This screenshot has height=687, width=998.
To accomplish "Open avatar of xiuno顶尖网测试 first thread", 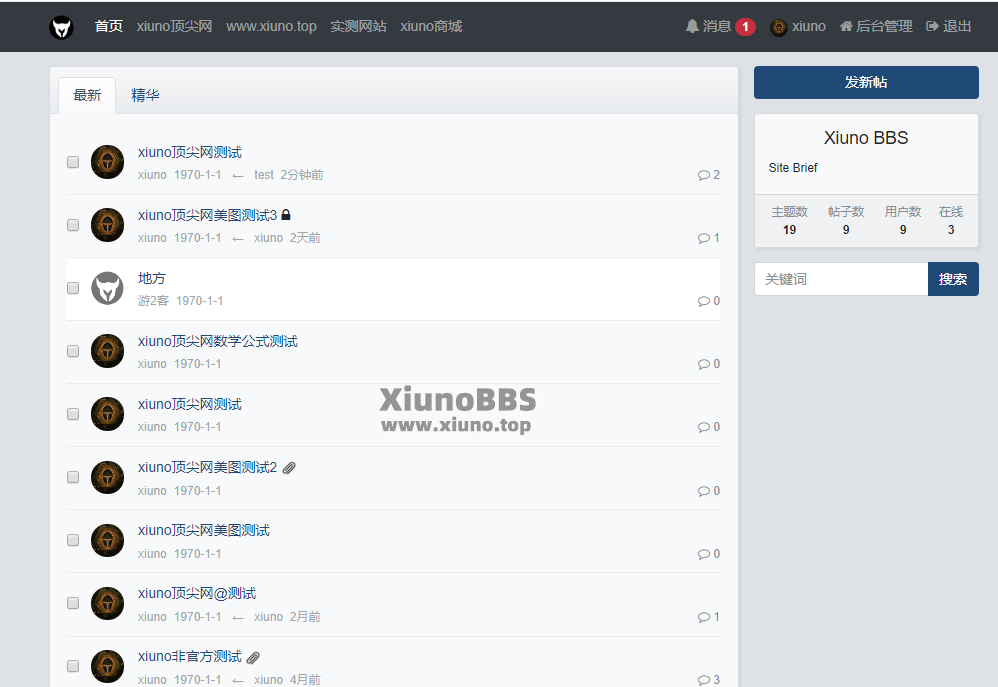I will pyautogui.click(x=108, y=162).
